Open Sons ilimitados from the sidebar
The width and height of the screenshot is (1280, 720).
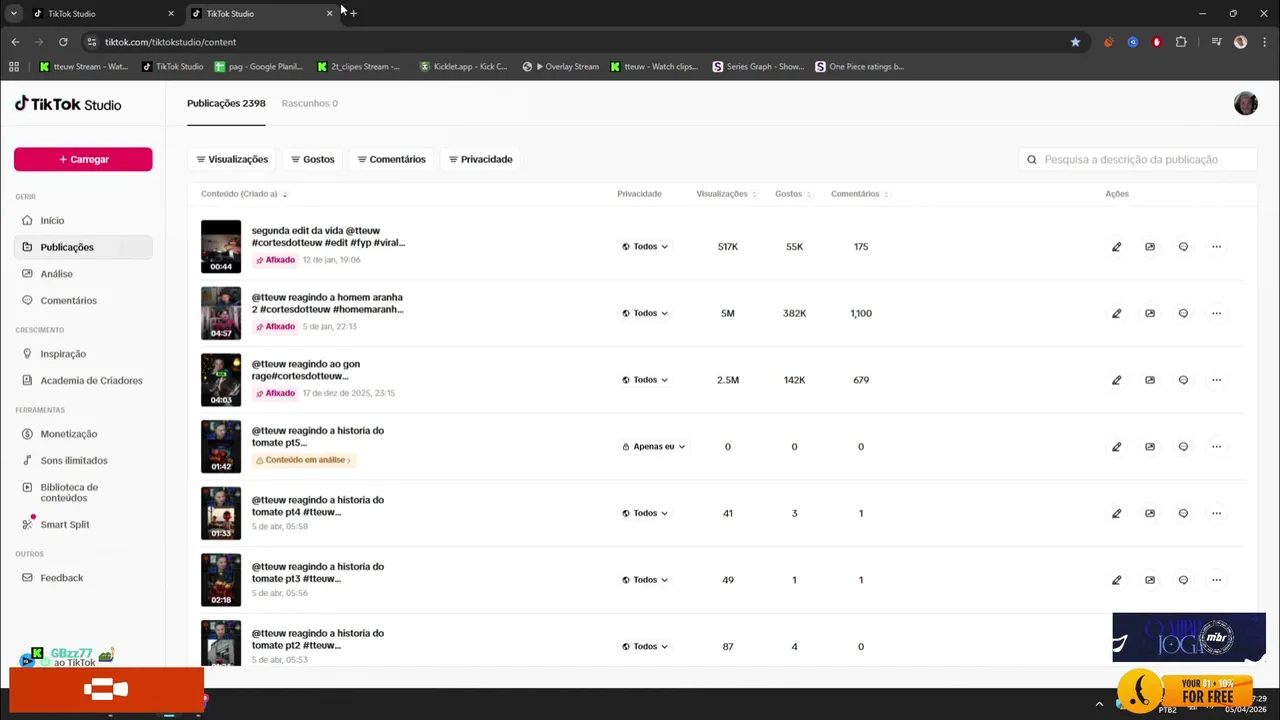[x=73, y=461]
